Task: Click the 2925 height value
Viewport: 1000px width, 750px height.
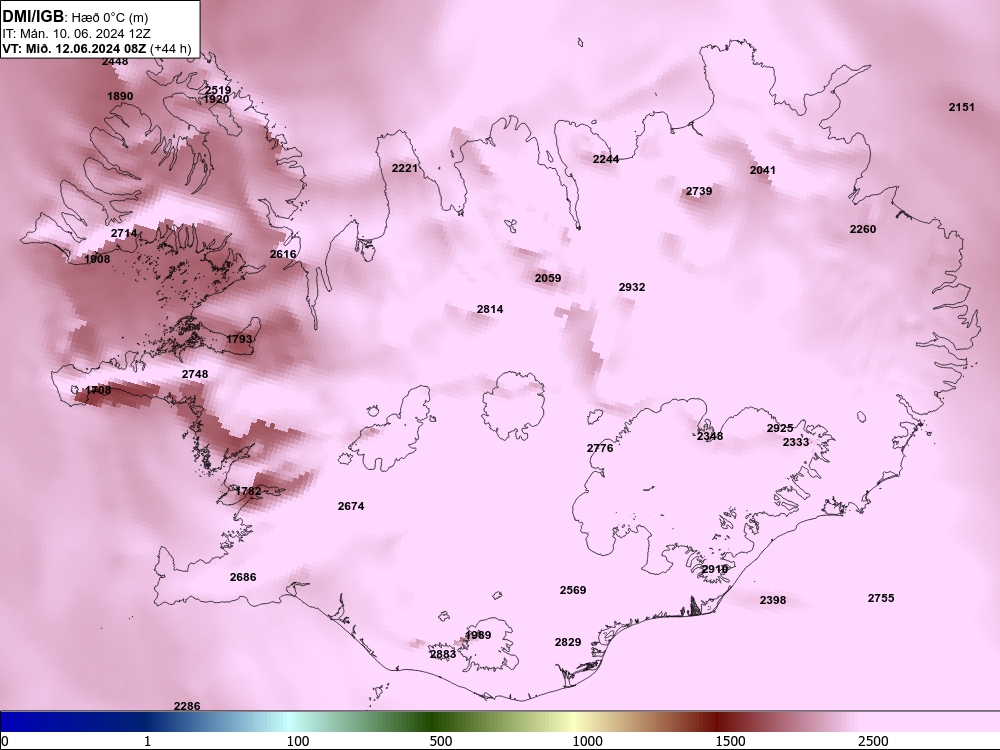Action: 780,429
